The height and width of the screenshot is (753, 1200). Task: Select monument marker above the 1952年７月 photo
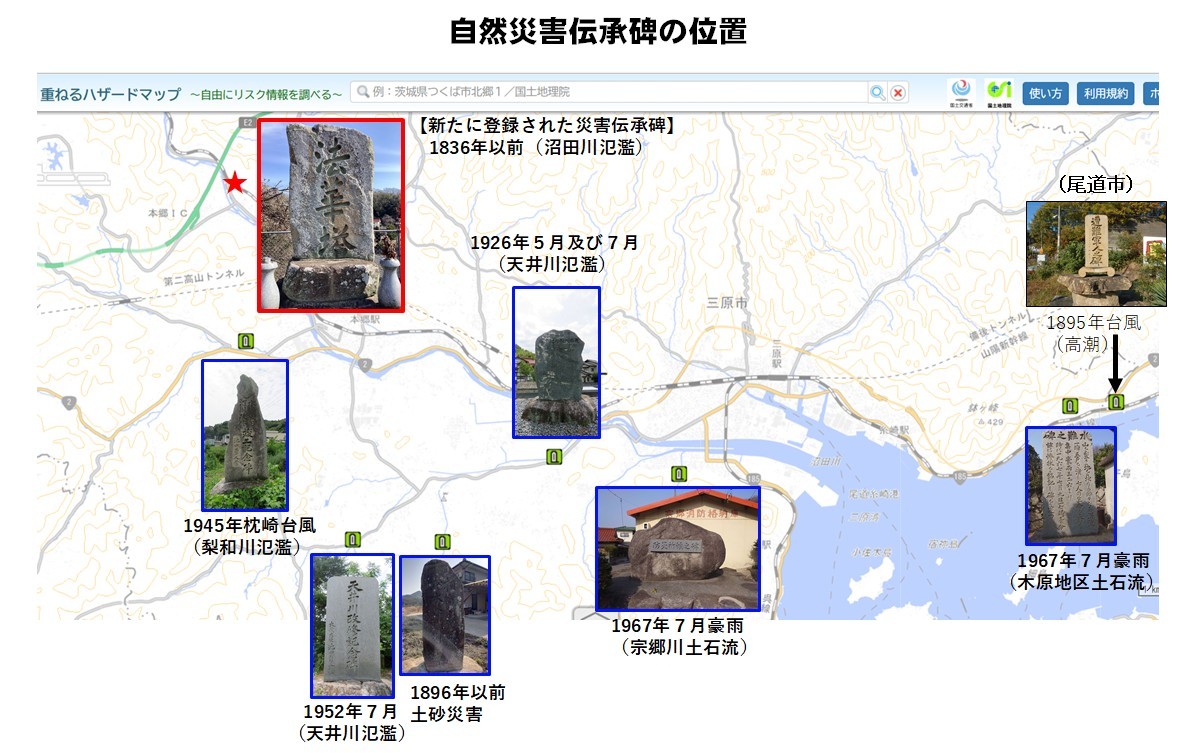pos(352,539)
